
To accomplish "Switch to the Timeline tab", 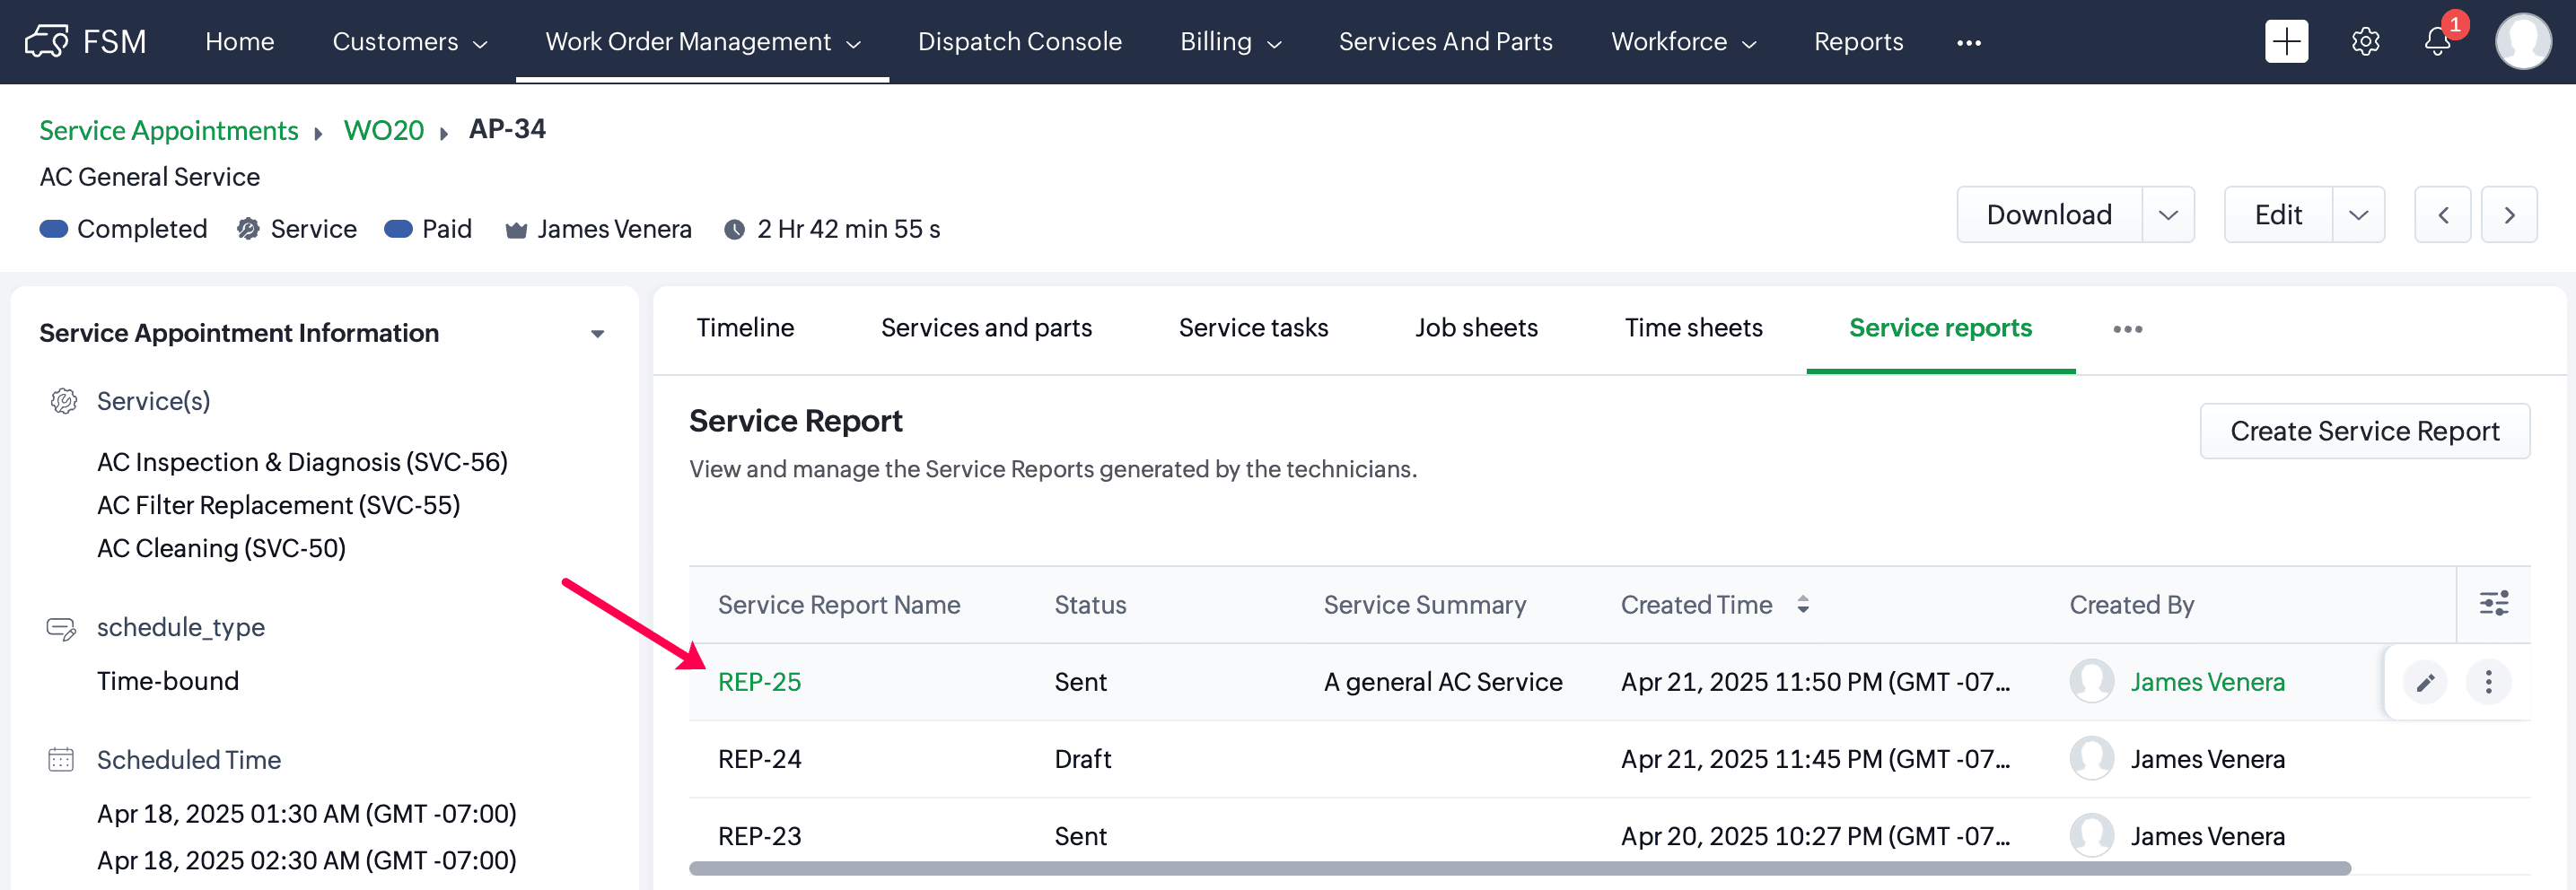I will (745, 328).
